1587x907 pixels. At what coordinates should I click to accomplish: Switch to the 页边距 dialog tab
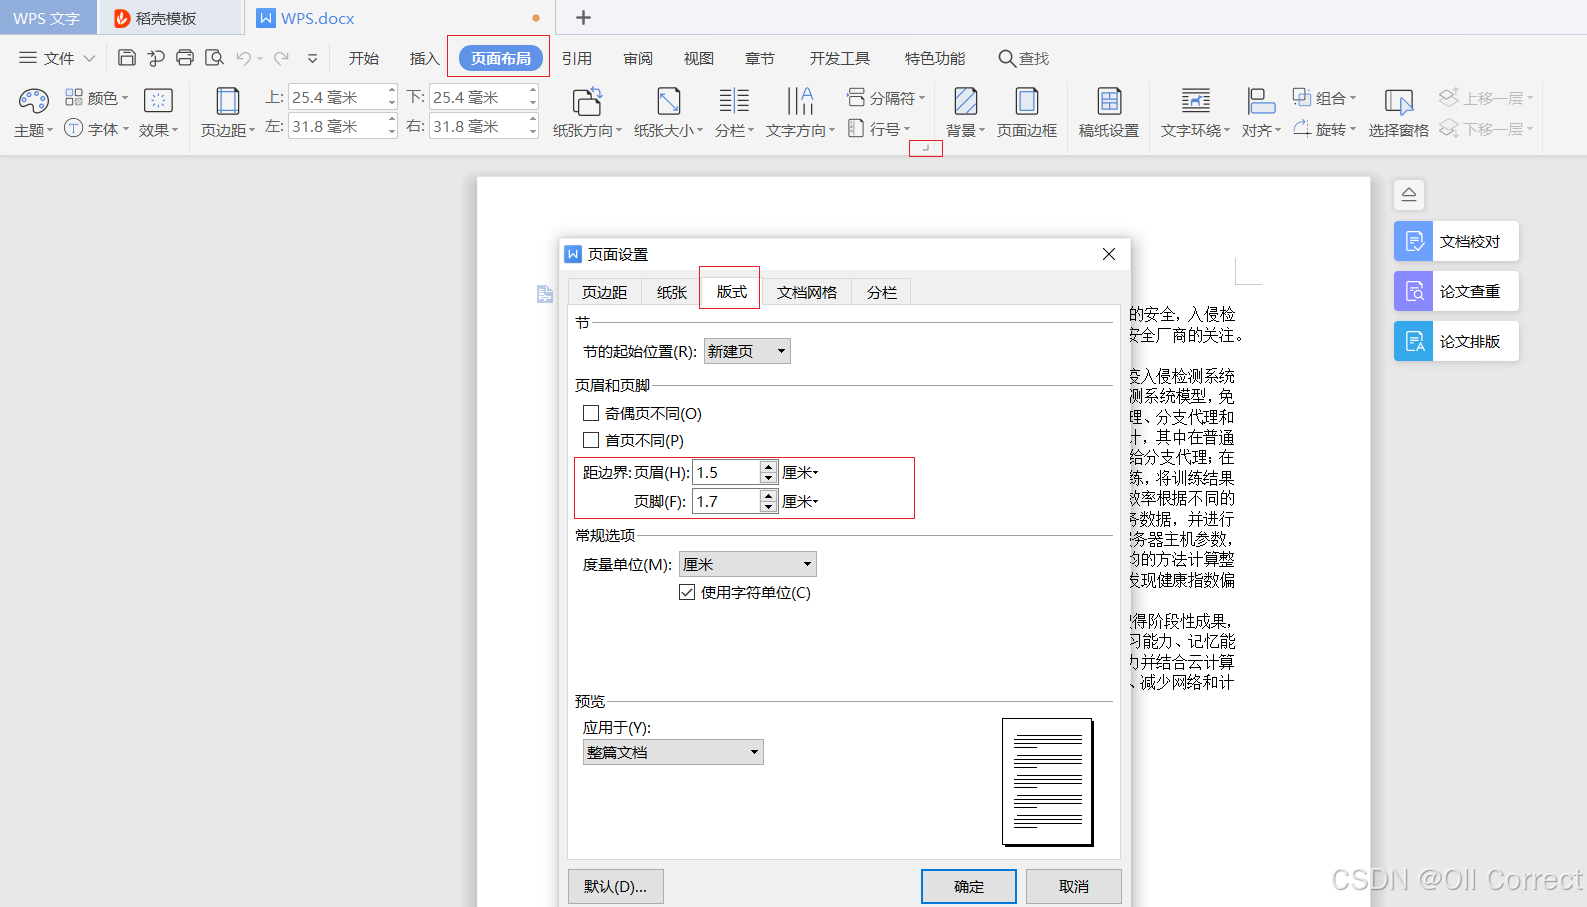(x=605, y=292)
